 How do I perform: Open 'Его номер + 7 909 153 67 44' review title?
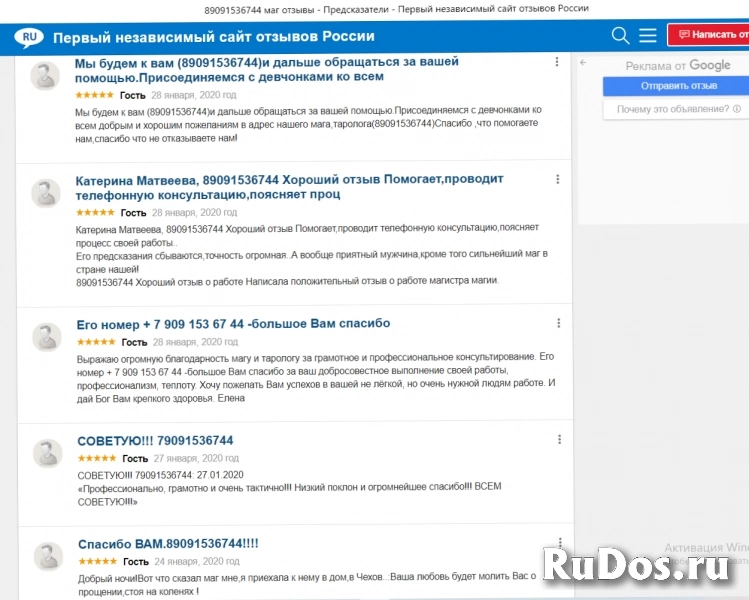tap(233, 324)
